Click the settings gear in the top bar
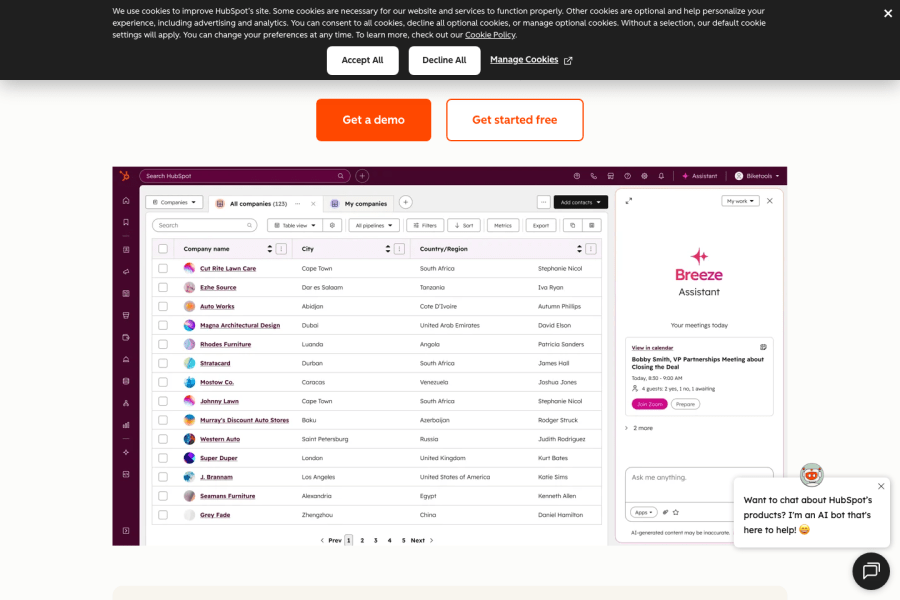Image resolution: width=900 pixels, height=600 pixels. click(644, 176)
